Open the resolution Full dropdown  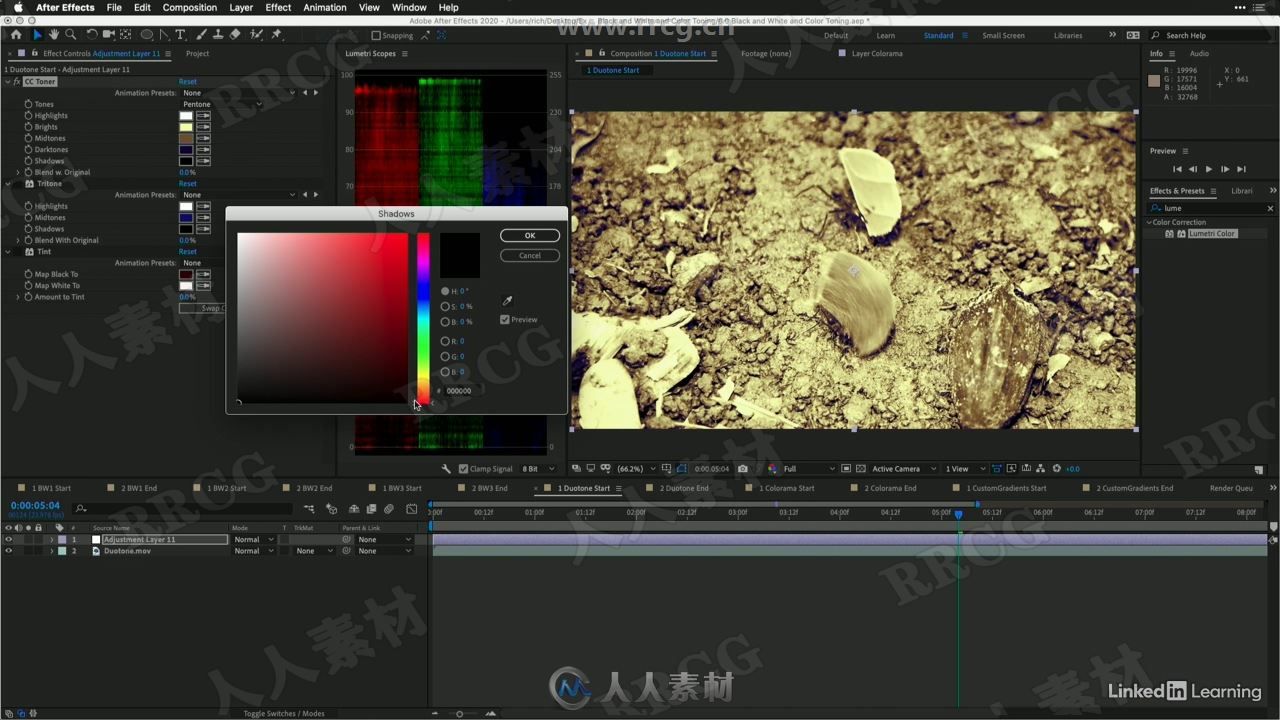(x=808, y=468)
